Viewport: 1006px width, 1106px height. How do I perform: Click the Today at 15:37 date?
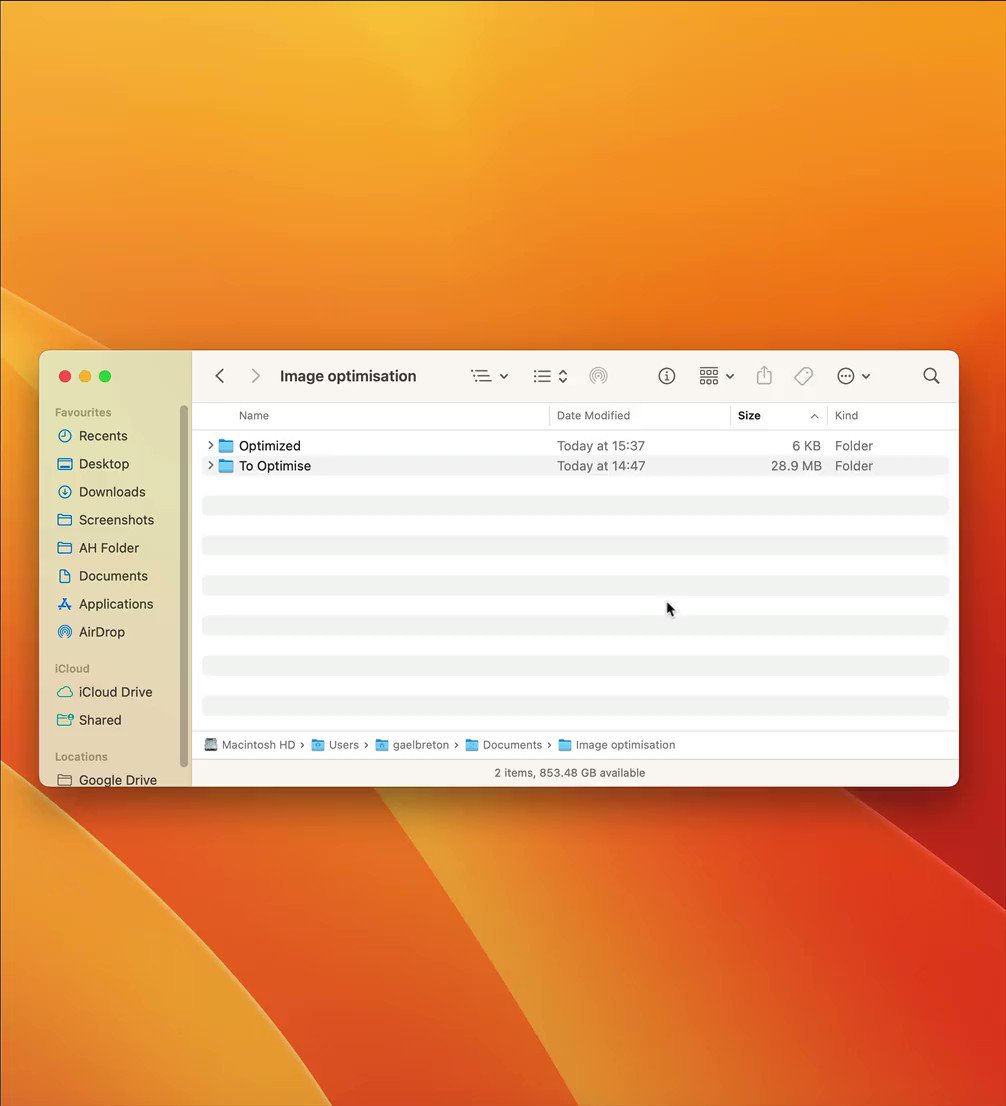601,446
